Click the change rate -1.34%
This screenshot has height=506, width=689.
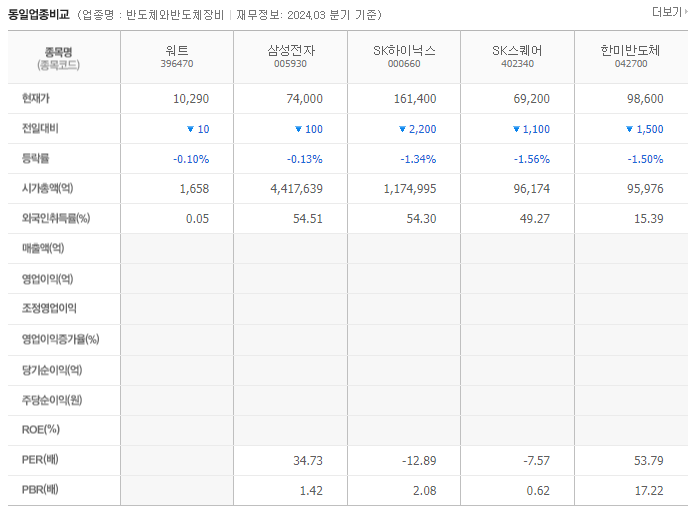pos(418,159)
